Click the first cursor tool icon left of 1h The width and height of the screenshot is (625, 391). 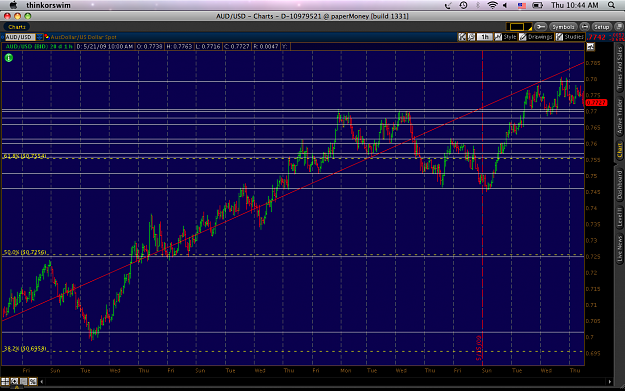coord(462,37)
